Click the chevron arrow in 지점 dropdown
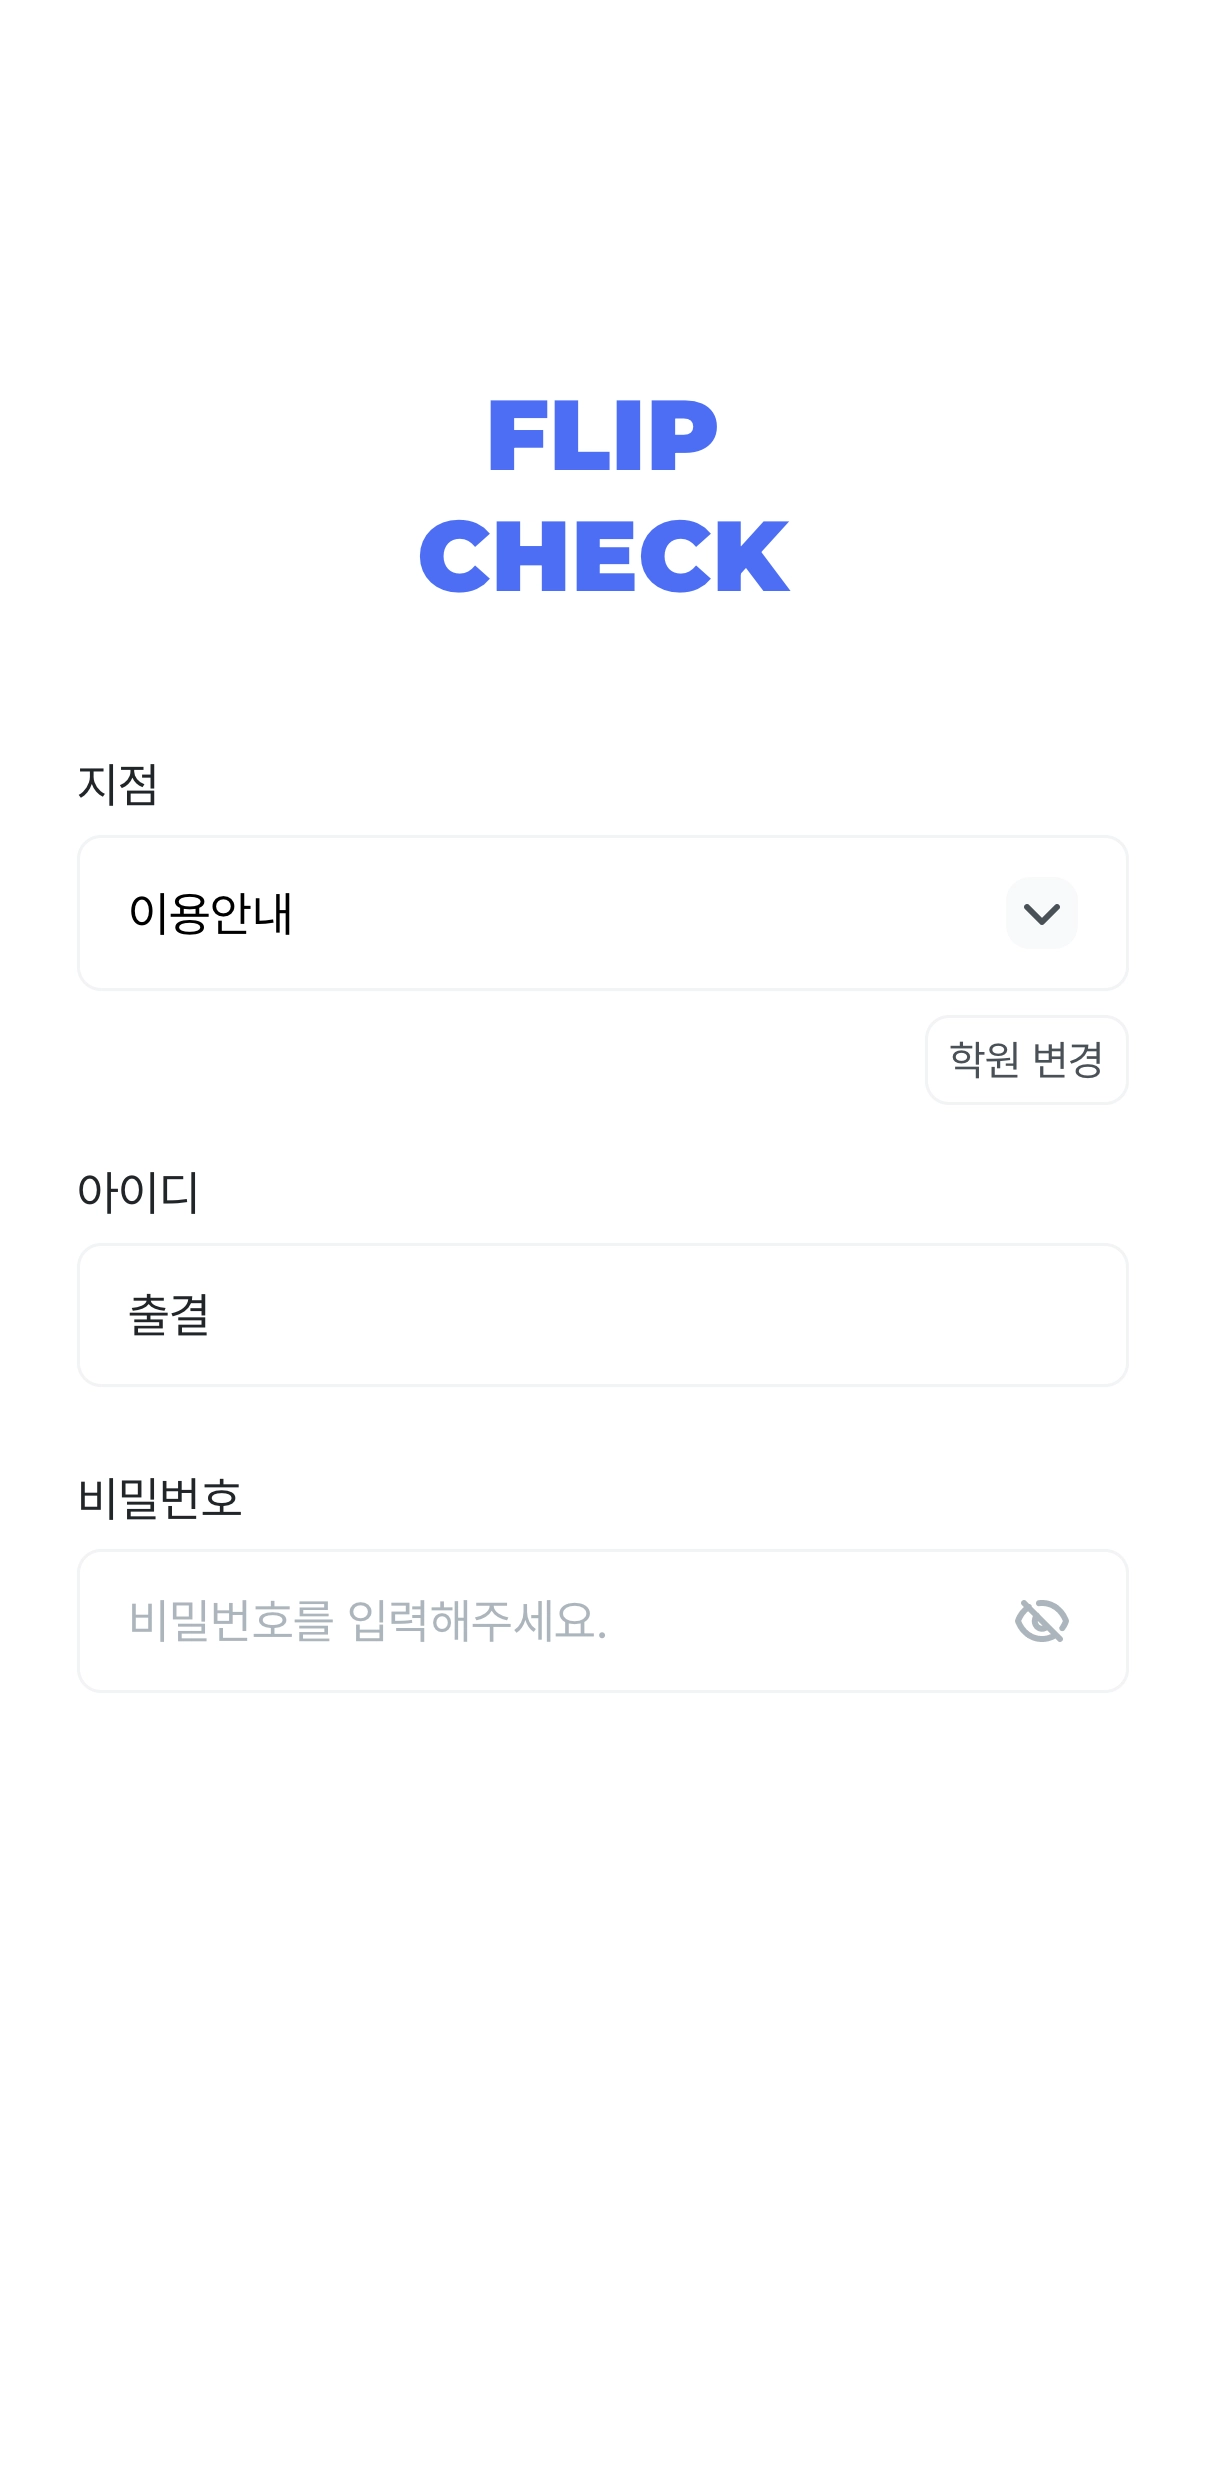 [x=1041, y=913]
